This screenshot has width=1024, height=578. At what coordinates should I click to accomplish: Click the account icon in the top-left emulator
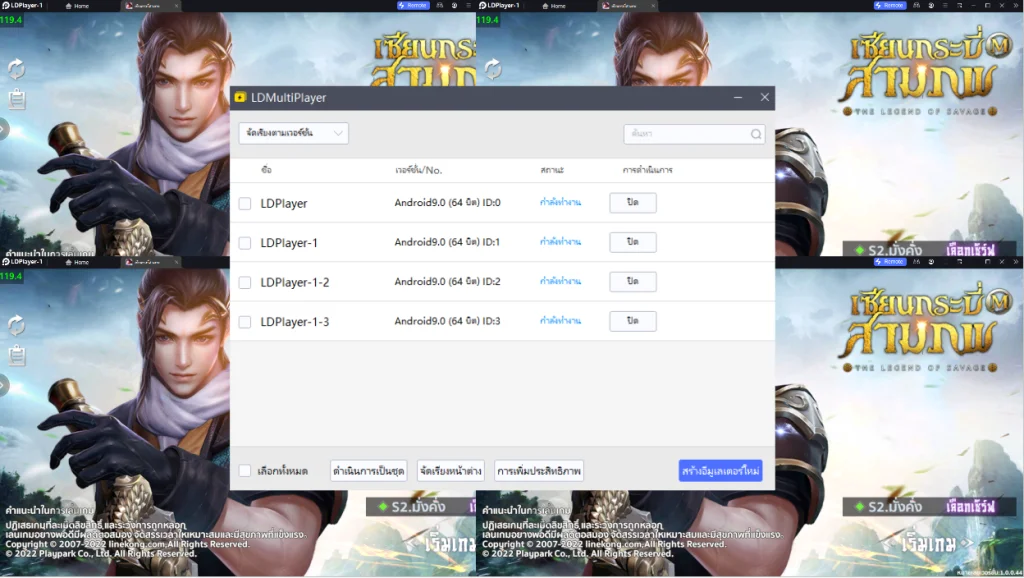tap(454, 5)
